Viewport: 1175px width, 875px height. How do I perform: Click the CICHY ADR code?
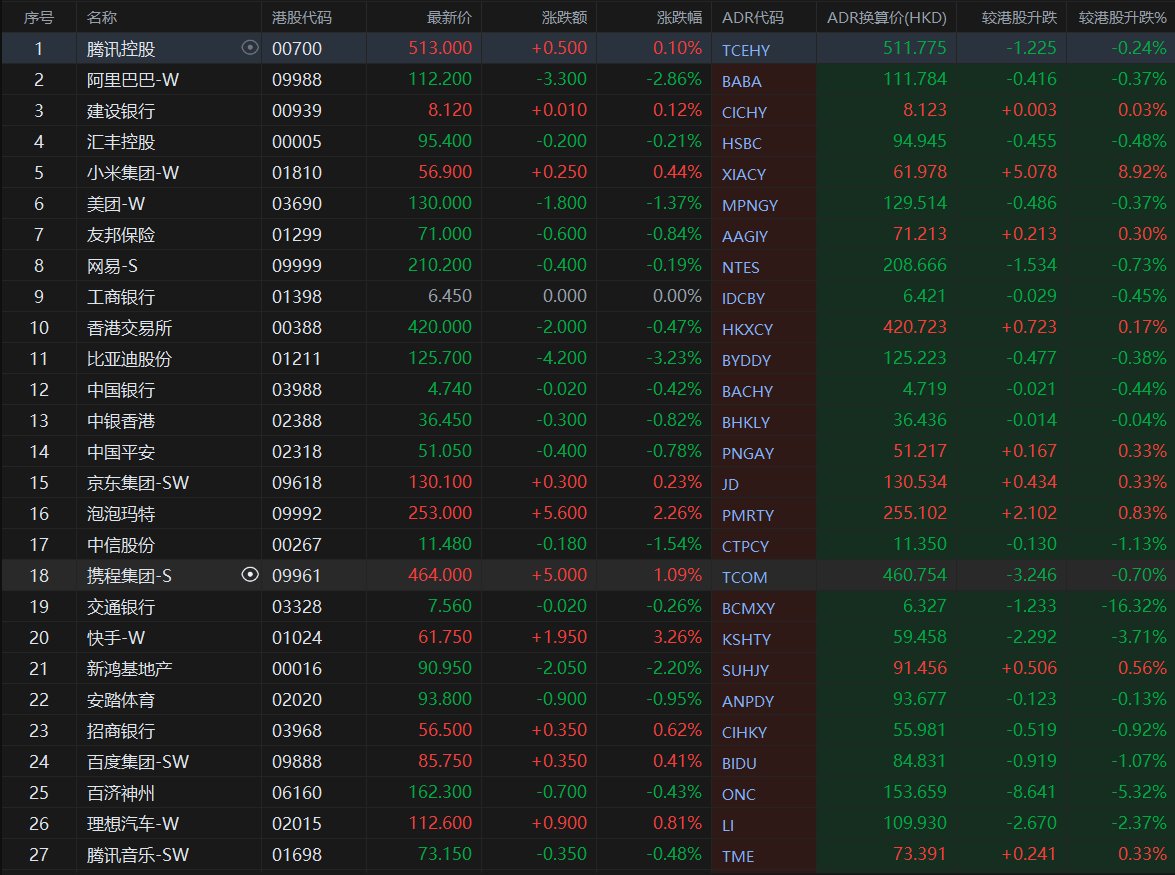[744, 112]
